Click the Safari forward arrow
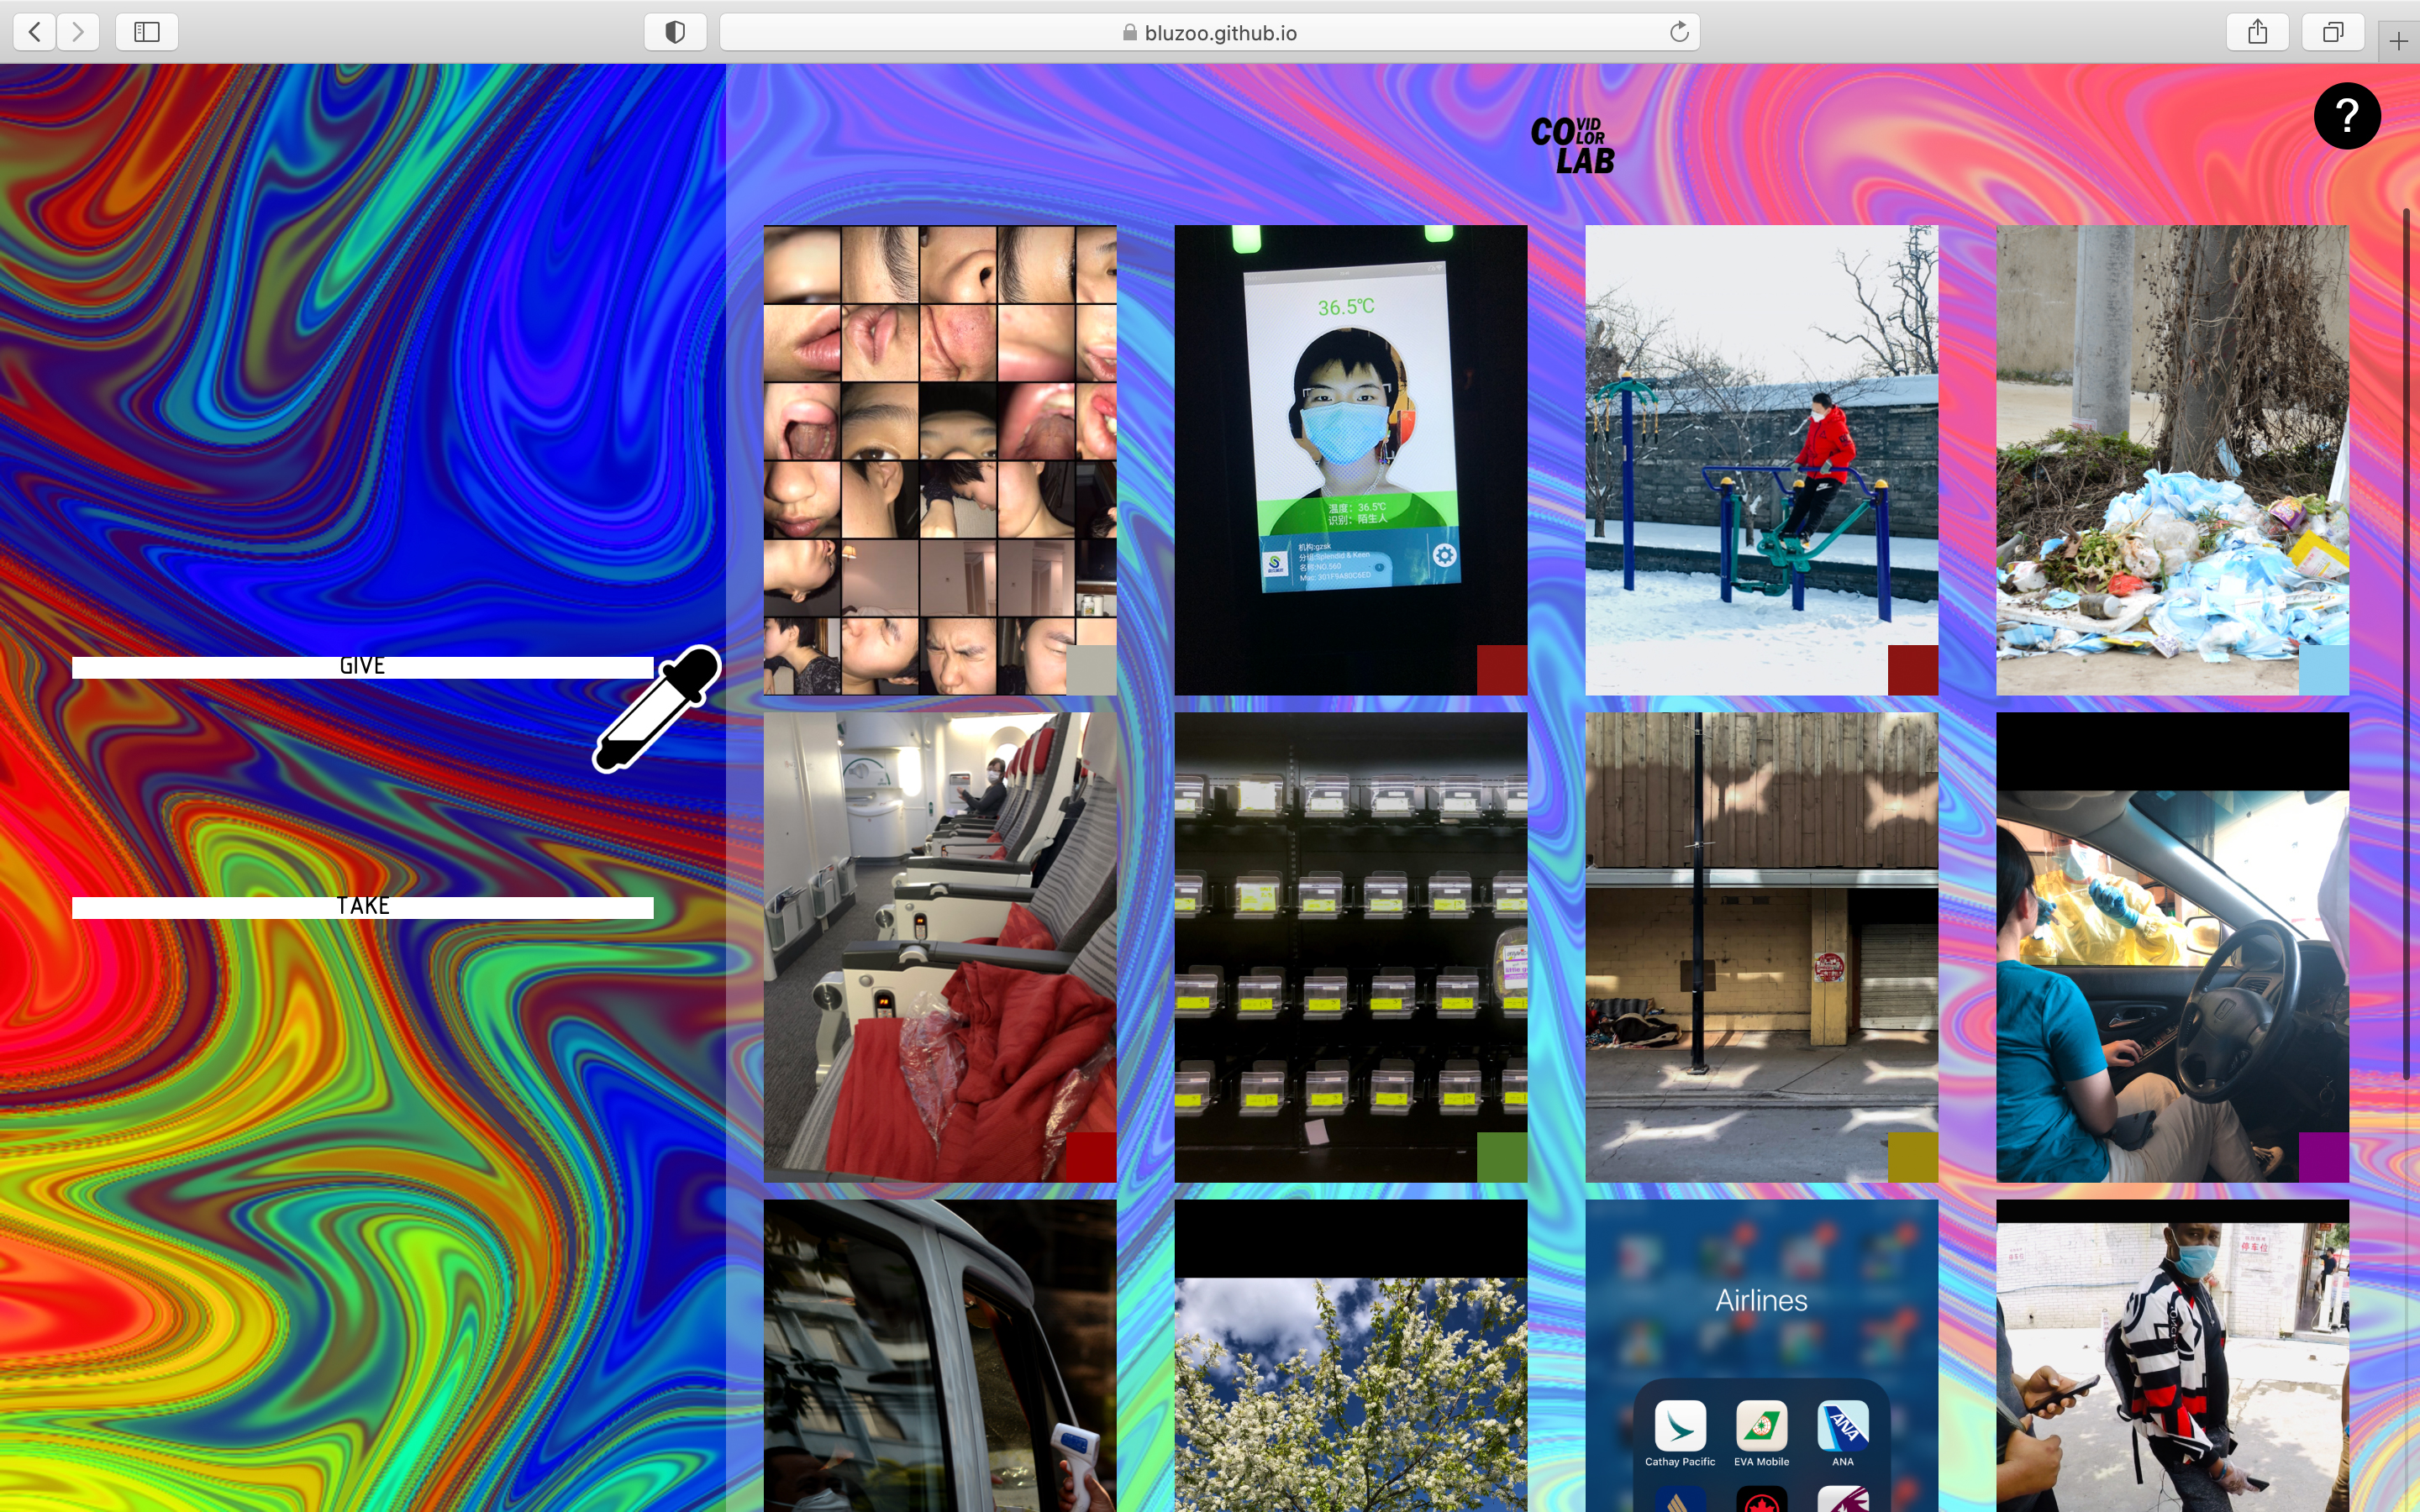The width and height of the screenshot is (2420, 1512). pyautogui.click(x=78, y=32)
